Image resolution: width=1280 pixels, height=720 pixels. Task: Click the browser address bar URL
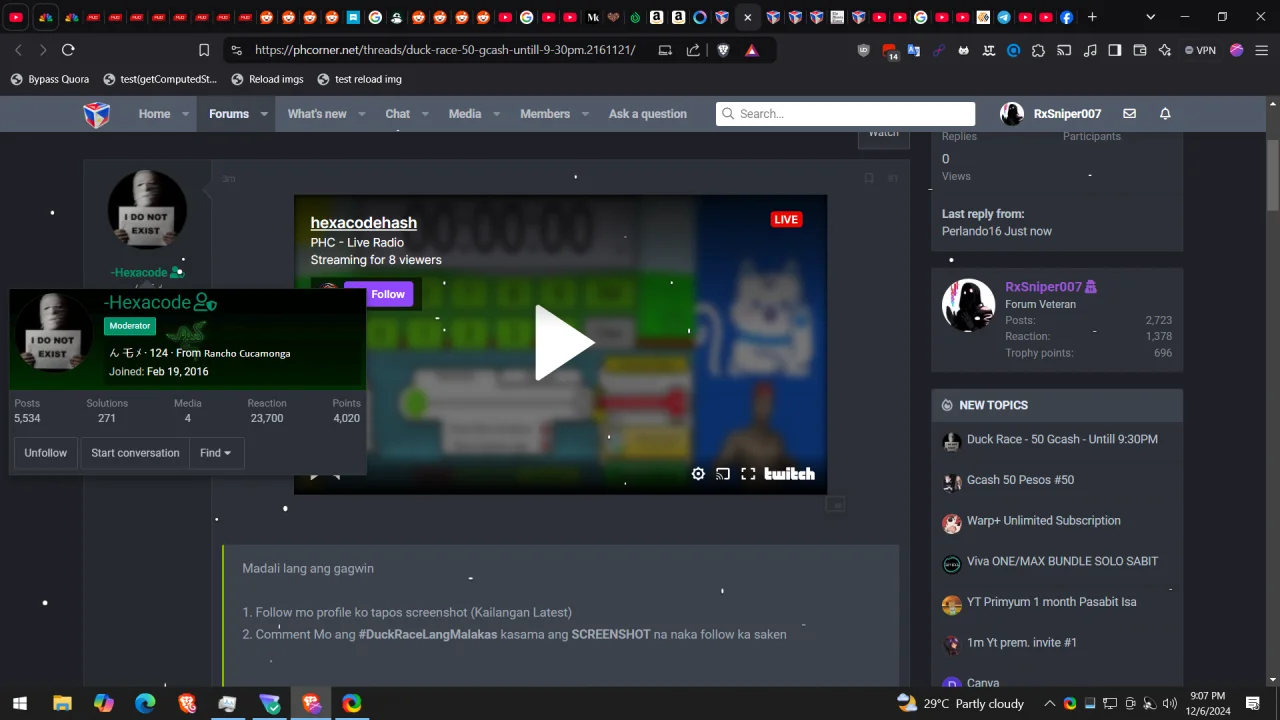445,50
